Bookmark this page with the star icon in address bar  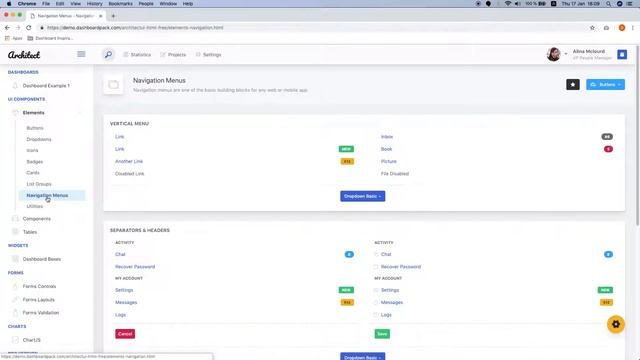[592, 28]
